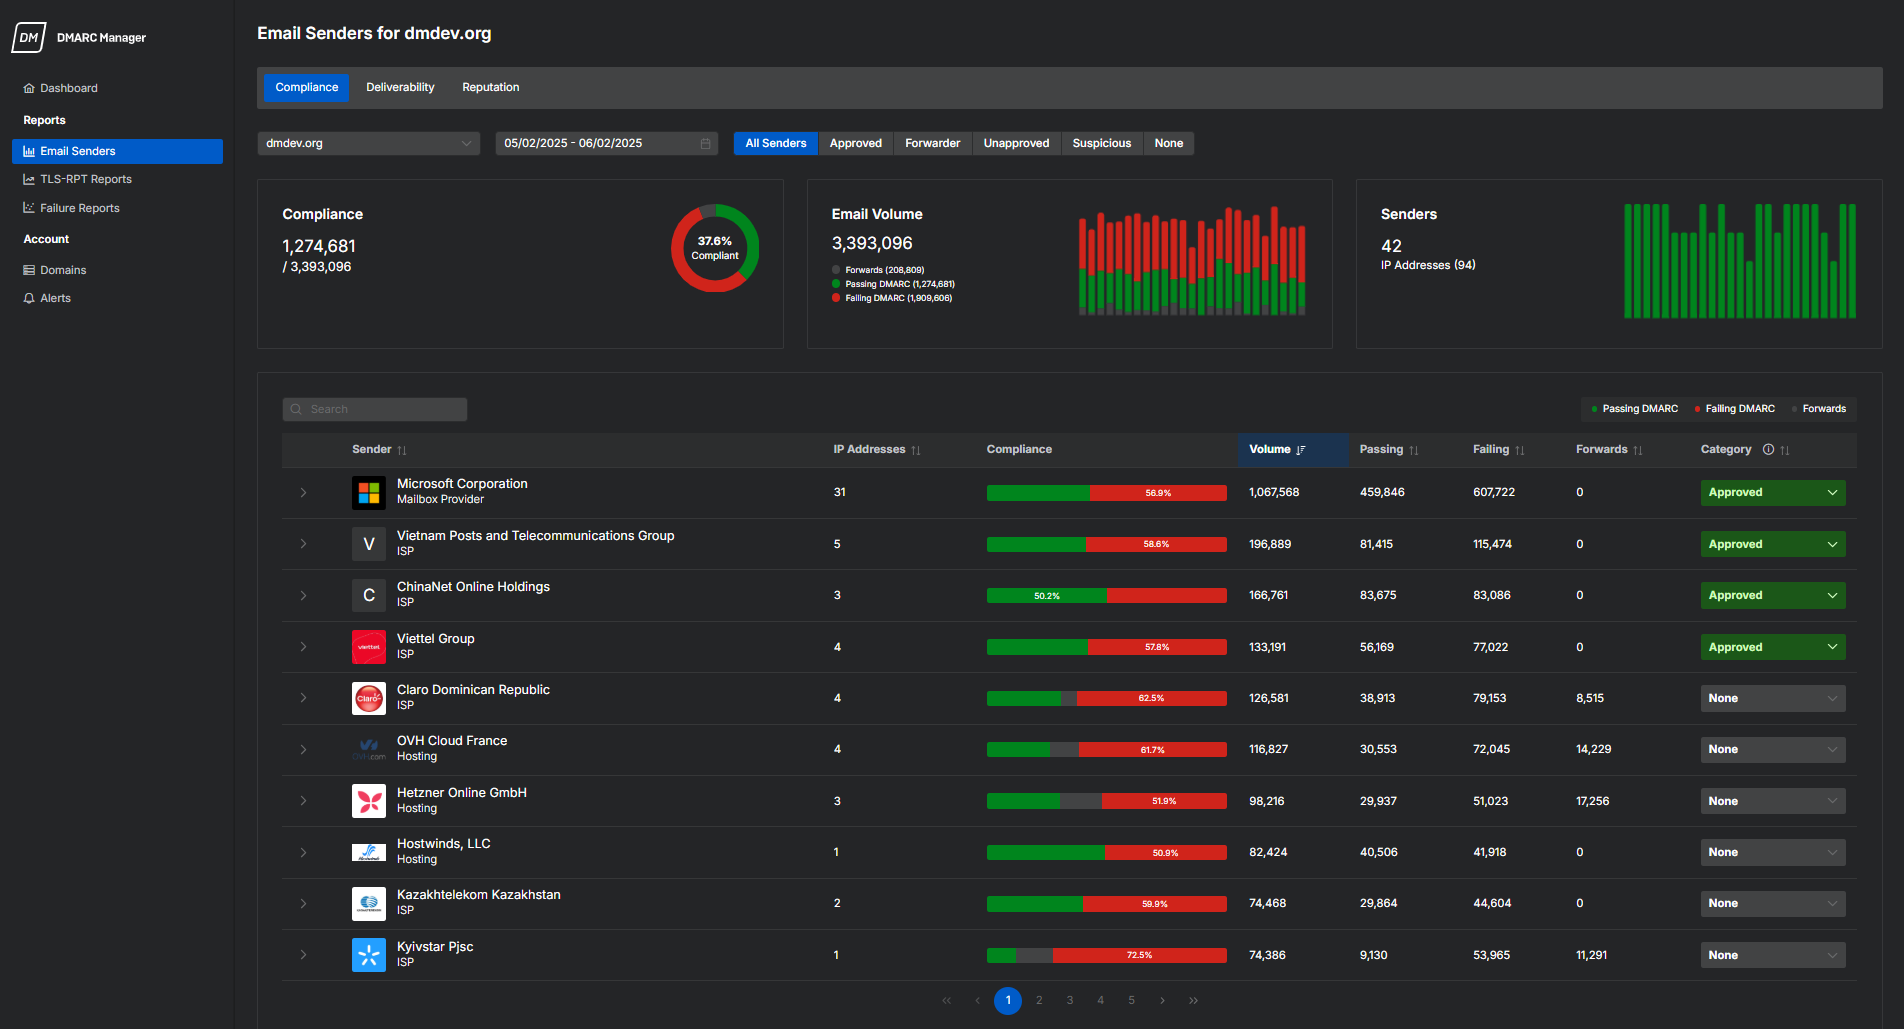This screenshot has width=1904, height=1029.
Task: Toggle Failing DMARC legend filter
Action: tap(1735, 409)
